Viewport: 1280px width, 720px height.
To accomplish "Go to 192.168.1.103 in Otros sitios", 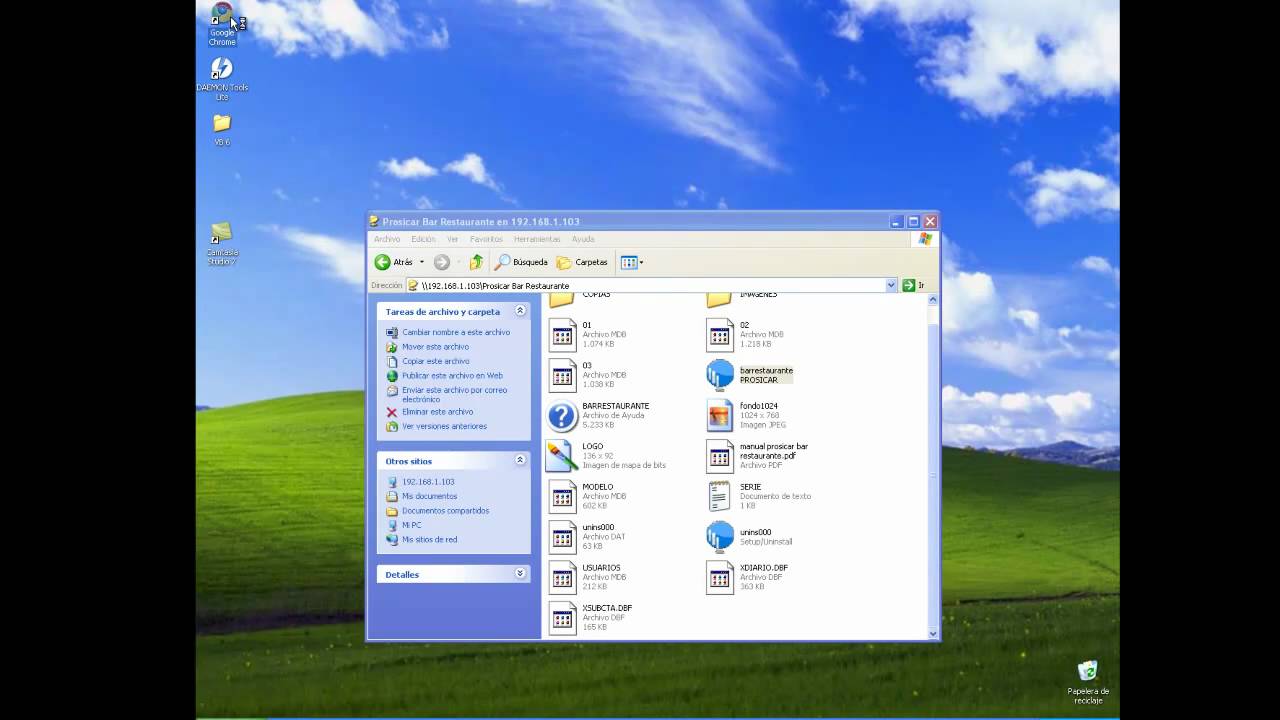I will 428,482.
